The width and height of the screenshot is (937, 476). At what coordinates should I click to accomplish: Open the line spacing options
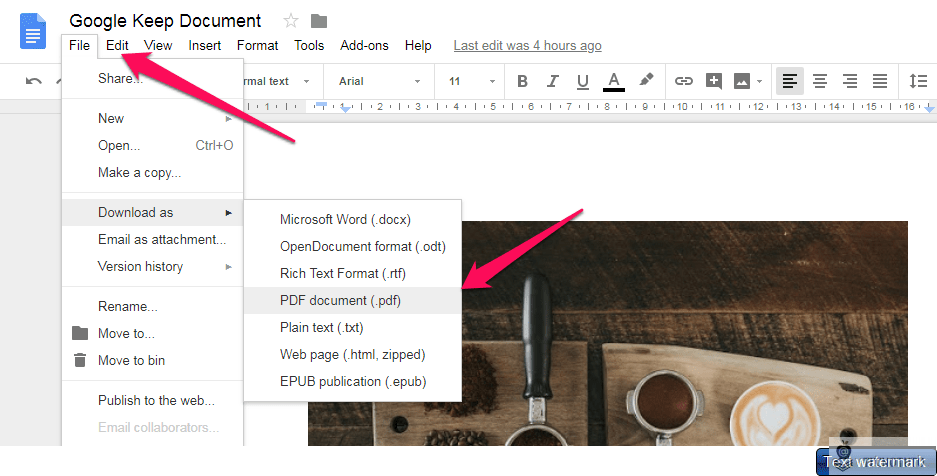(x=918, y=81)
